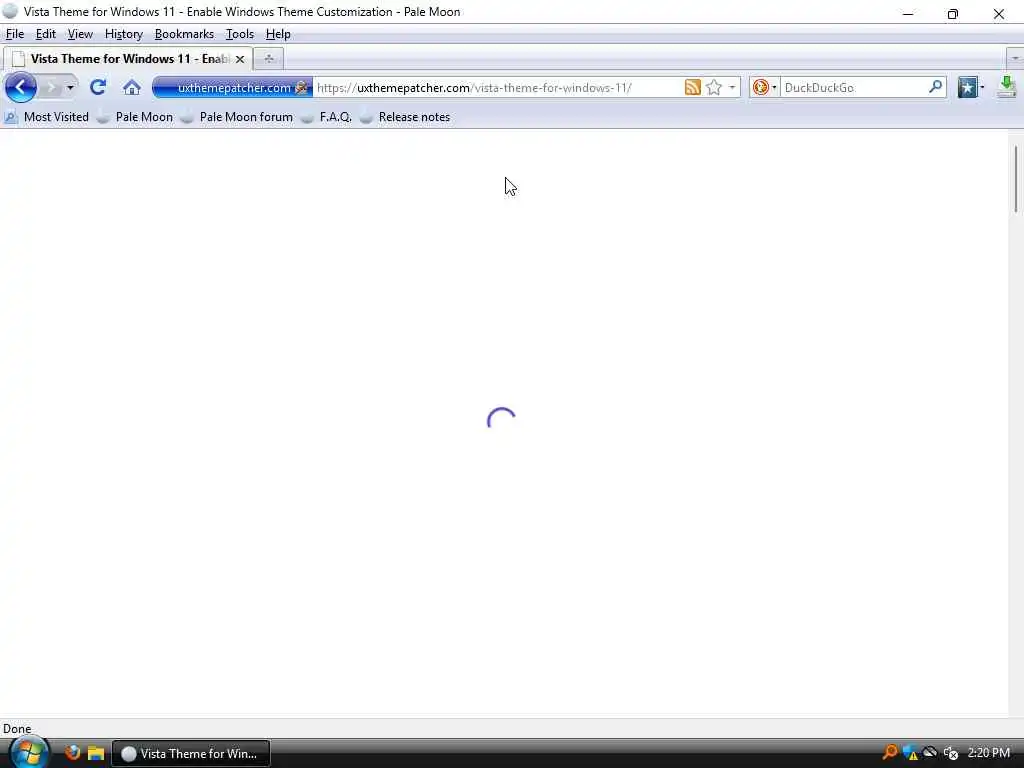Open the Pale Moon bookmark
Screen dimensions: 1024x768
click(x=135, y=117)
